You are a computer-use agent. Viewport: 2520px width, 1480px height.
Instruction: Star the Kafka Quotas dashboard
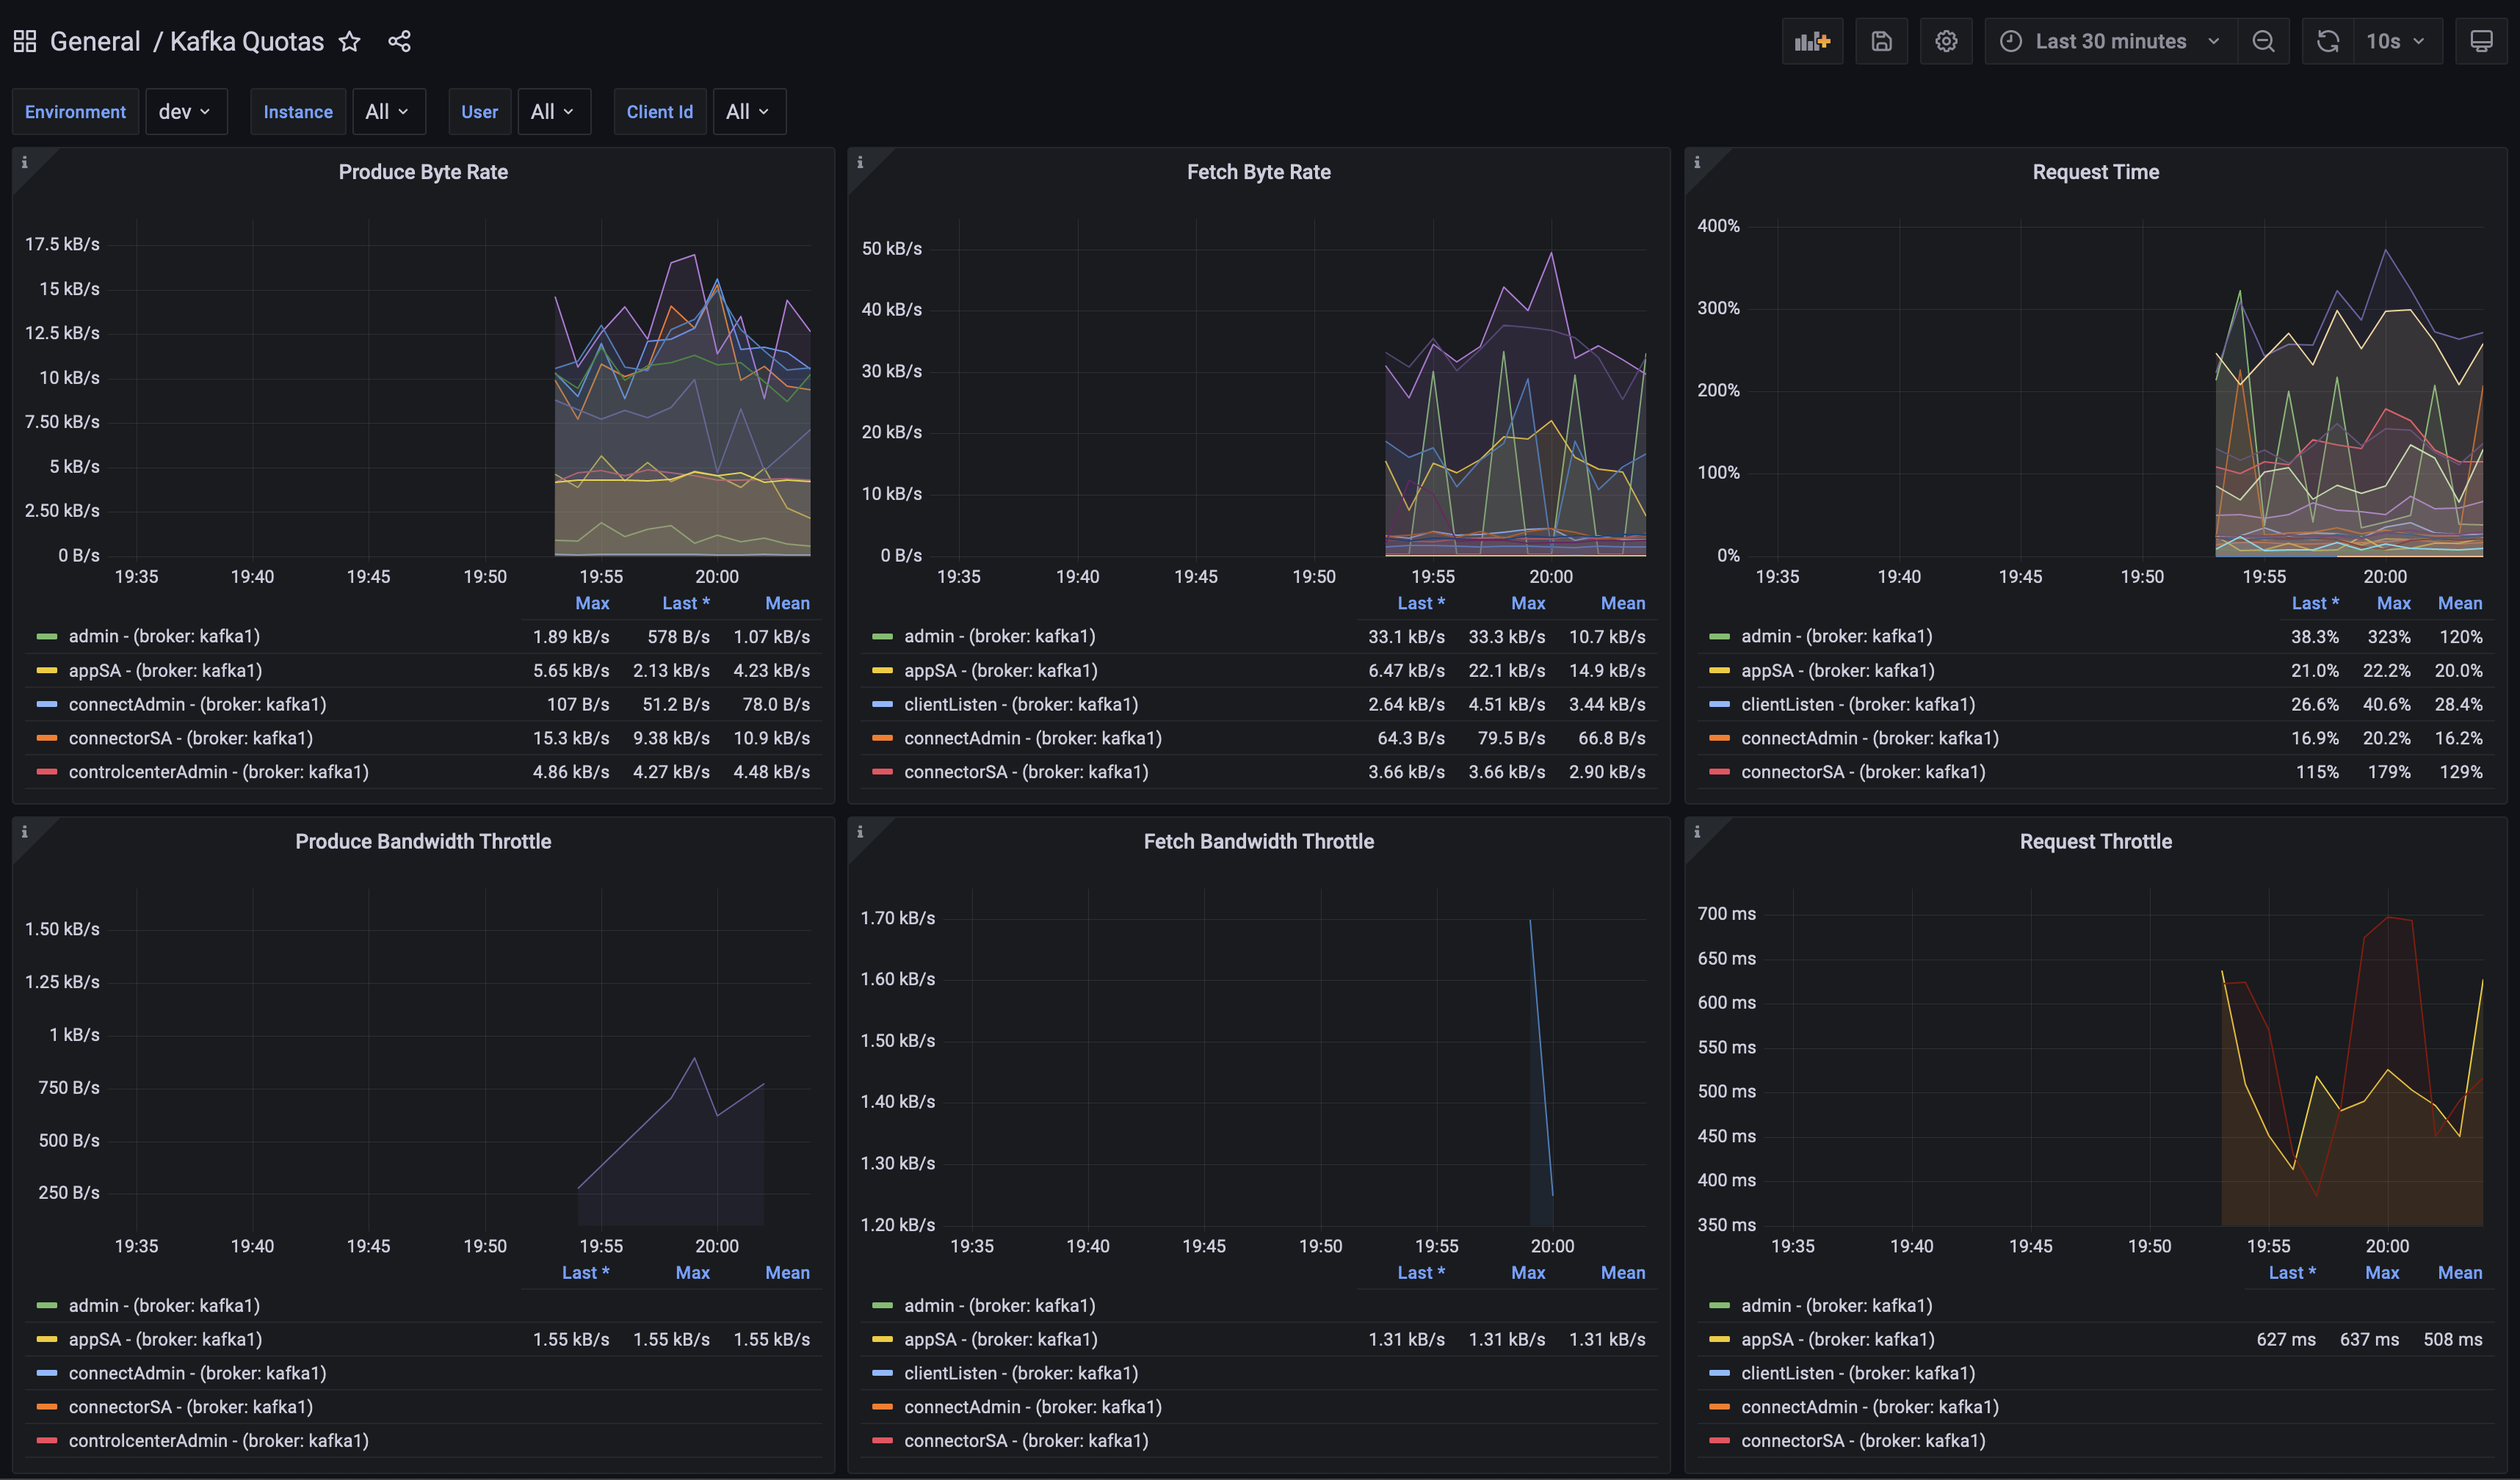[349, 41]
